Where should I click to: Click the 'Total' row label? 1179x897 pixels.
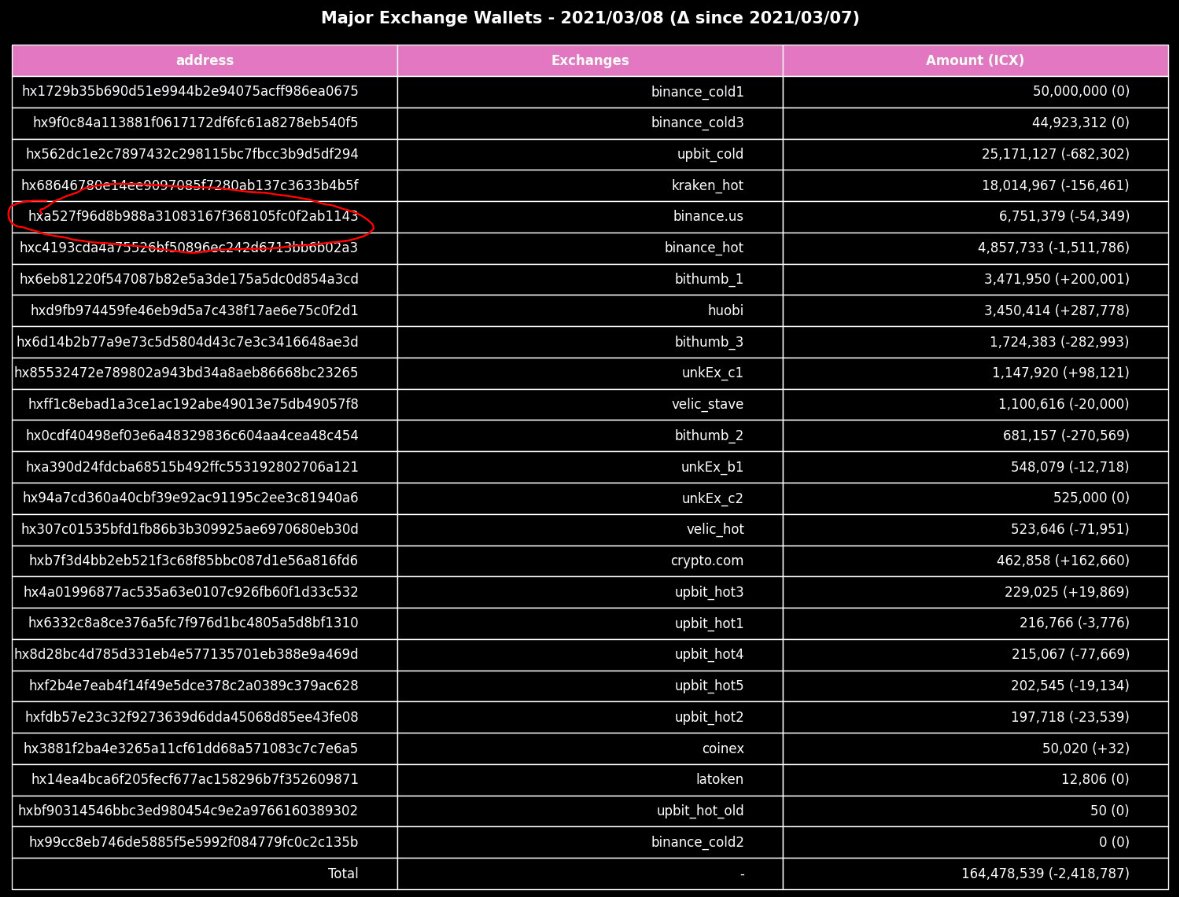click(343, 874)
